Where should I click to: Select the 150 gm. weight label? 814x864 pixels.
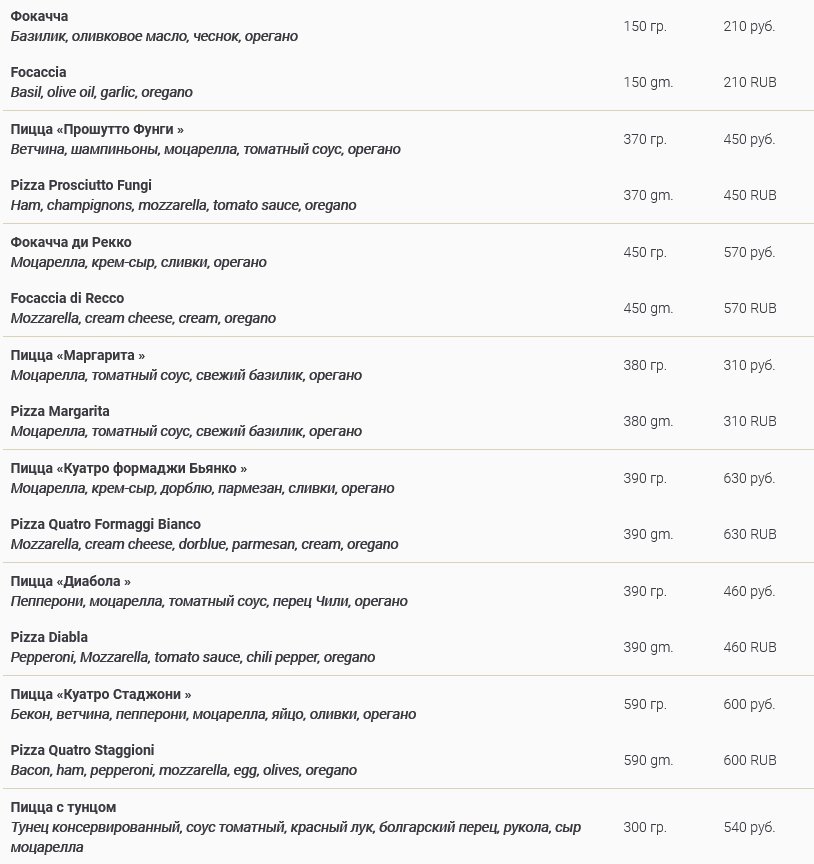(648, 82)
